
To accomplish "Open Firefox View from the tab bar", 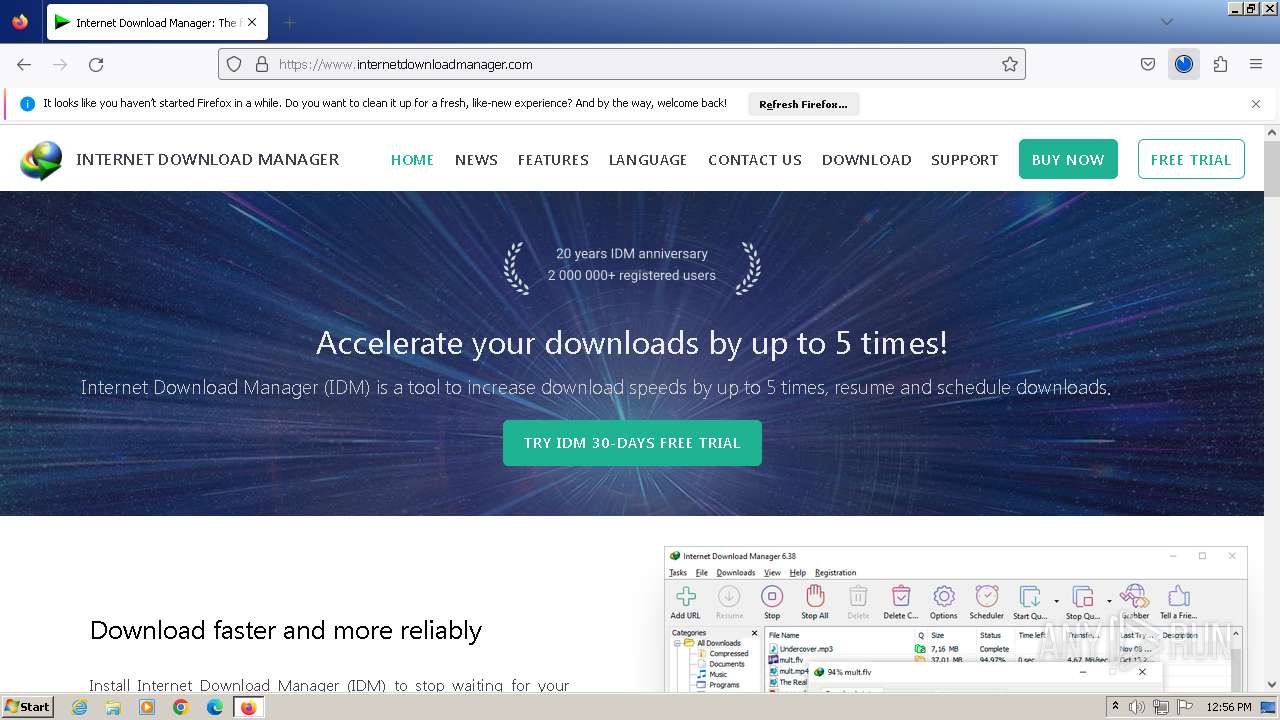I will (x=20, y=22).
